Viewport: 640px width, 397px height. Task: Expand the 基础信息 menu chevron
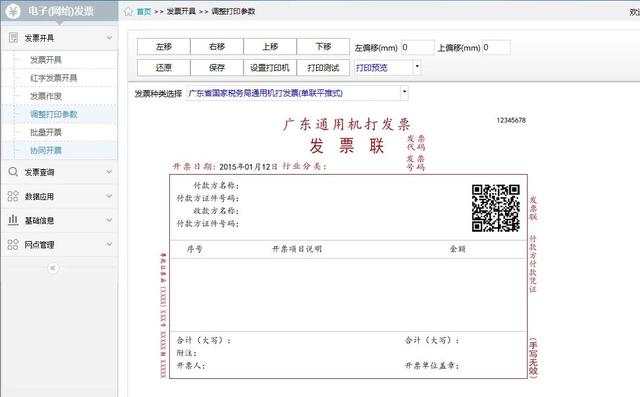pyautogui.click(x=109, y=220)
